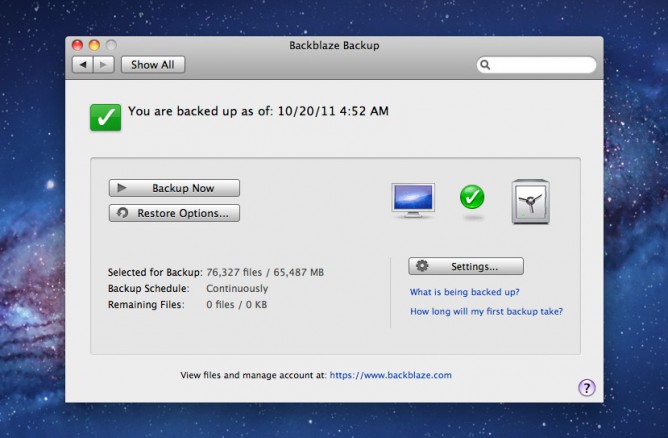The width and height of the screenshot is (668, 438).
Task: Open the Settings dialog
Action: coord(465,266)
